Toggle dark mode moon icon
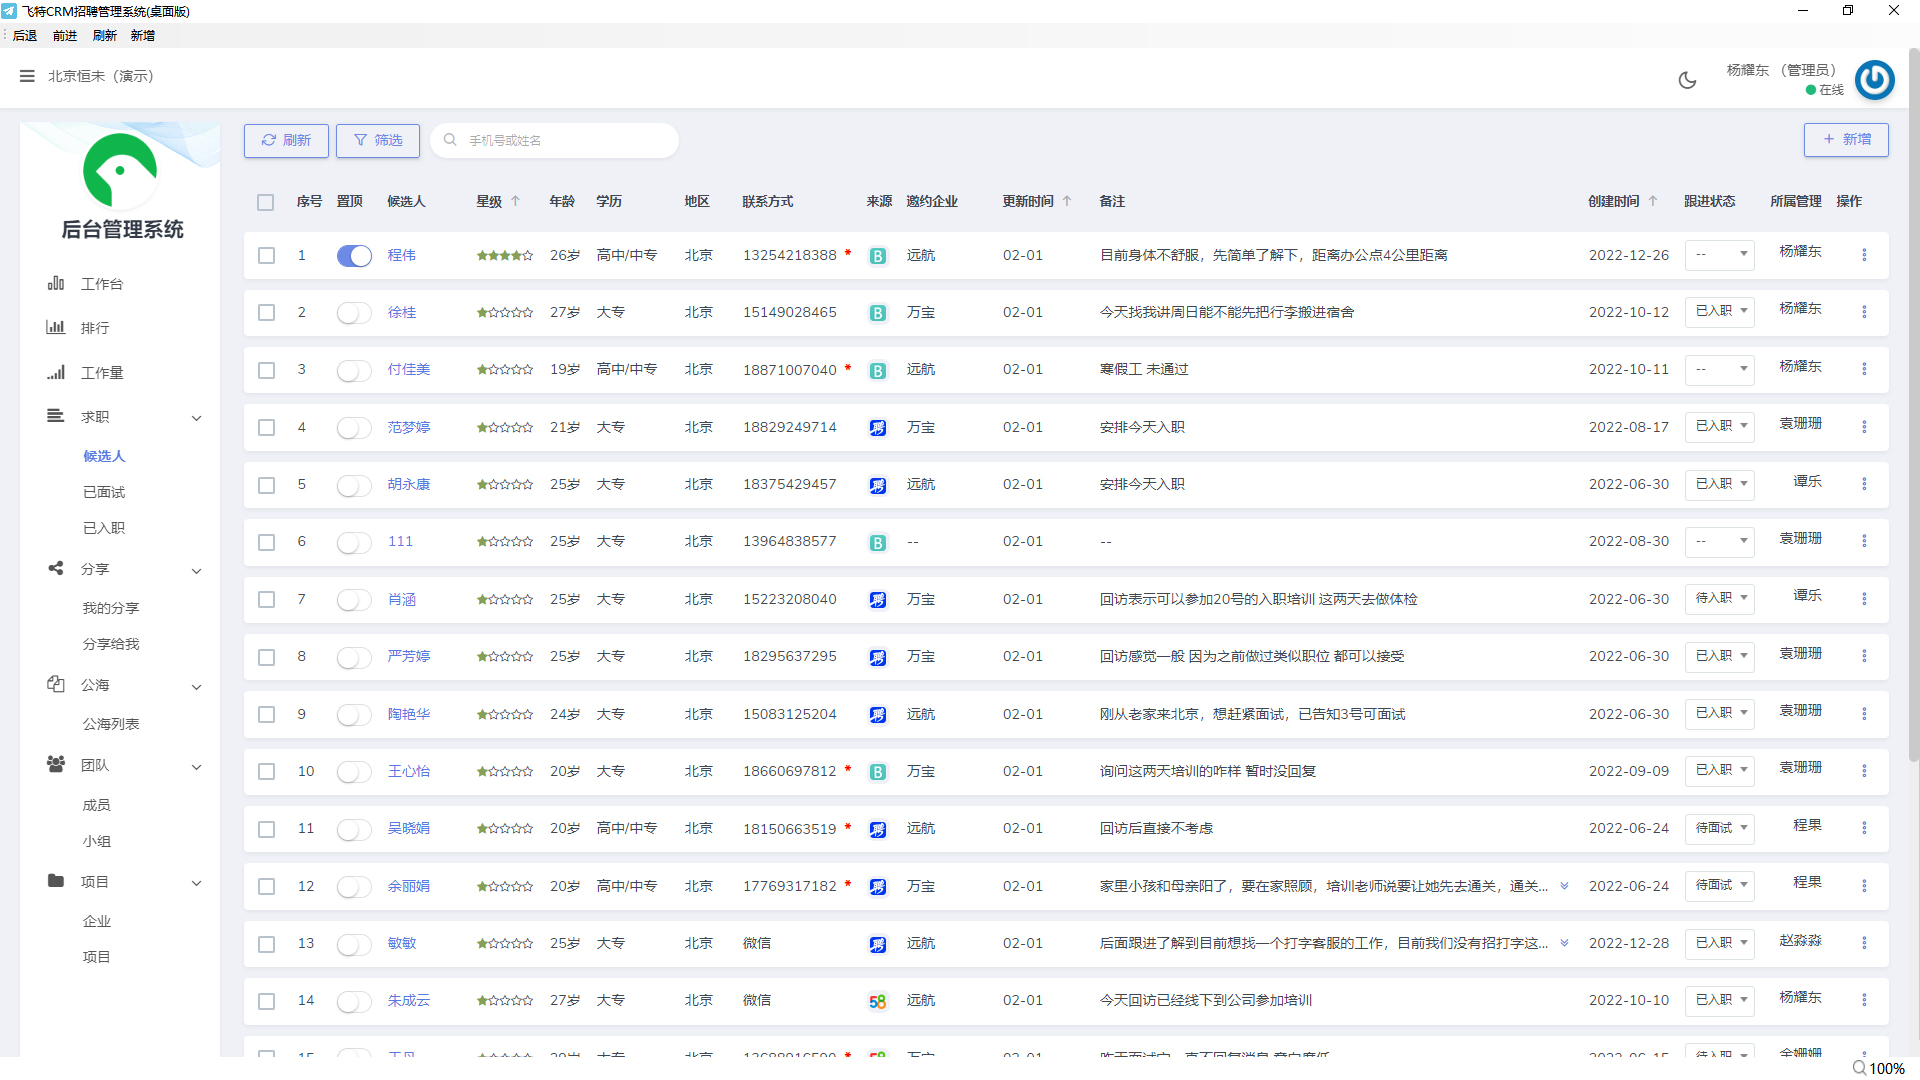 1687,80
